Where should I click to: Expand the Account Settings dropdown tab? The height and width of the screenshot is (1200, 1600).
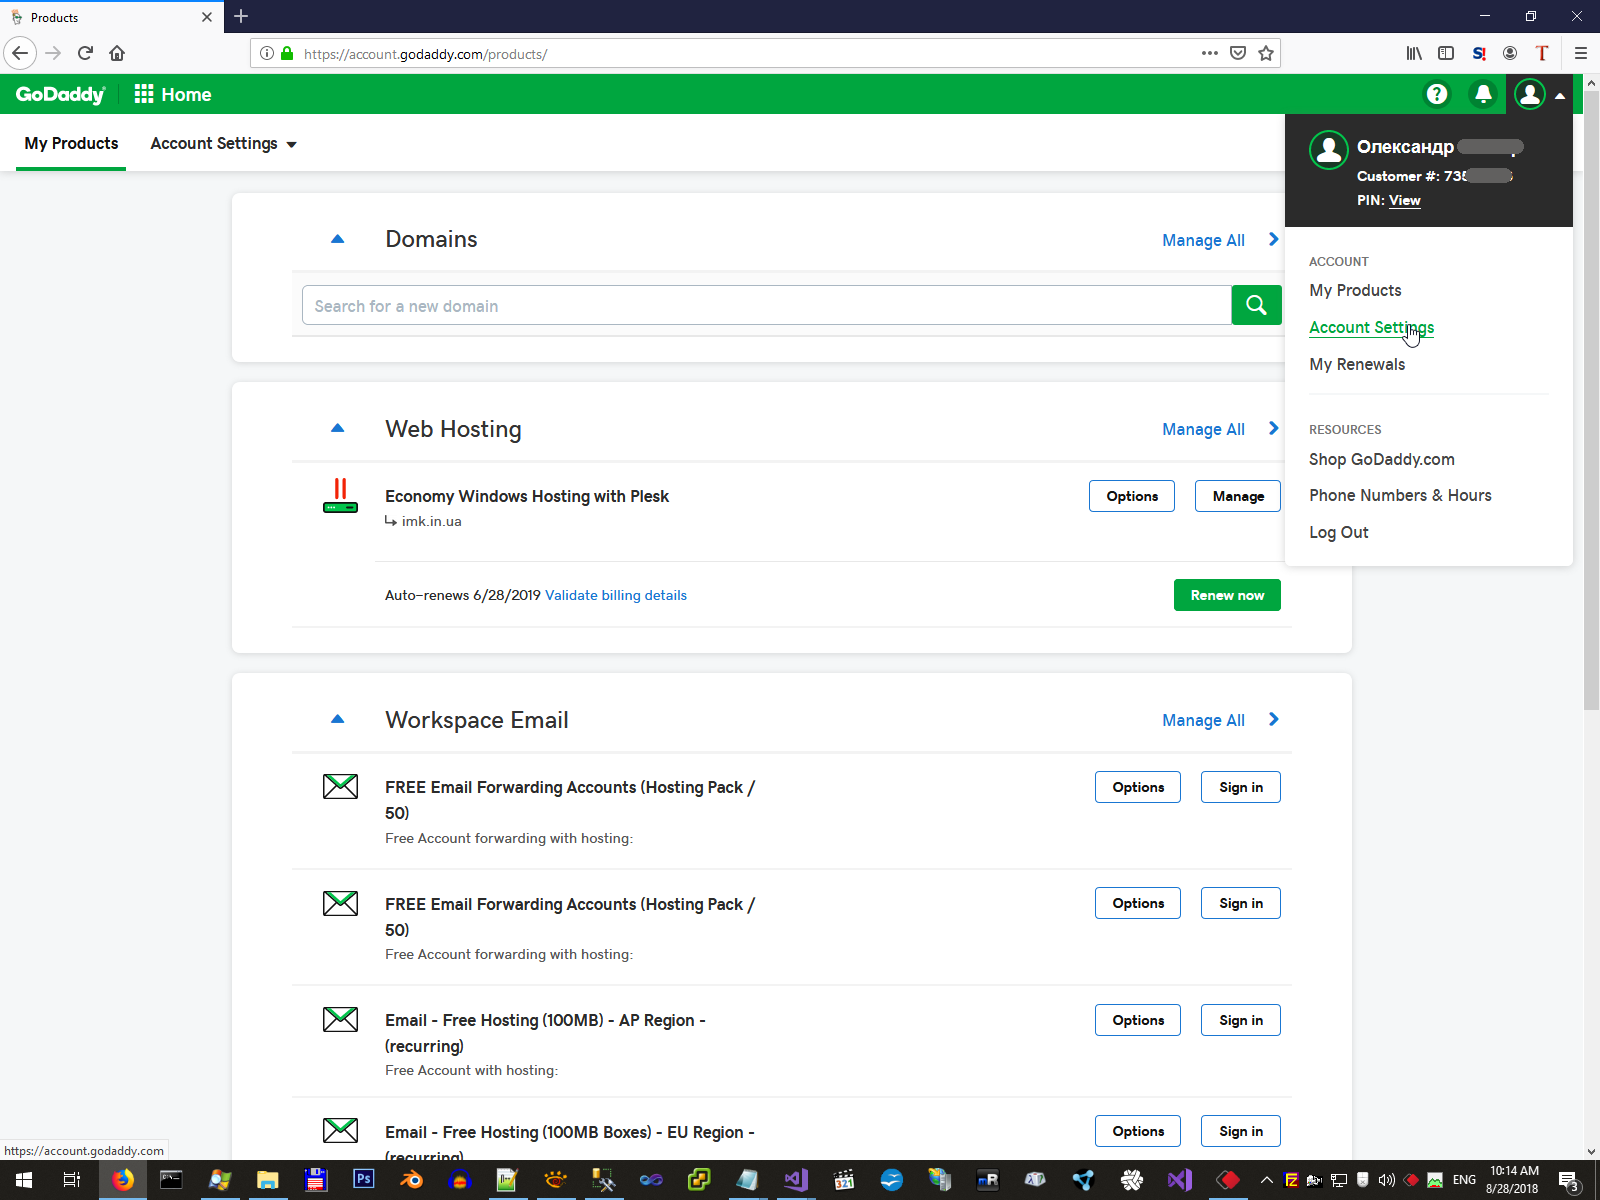[x=223, y=143]
